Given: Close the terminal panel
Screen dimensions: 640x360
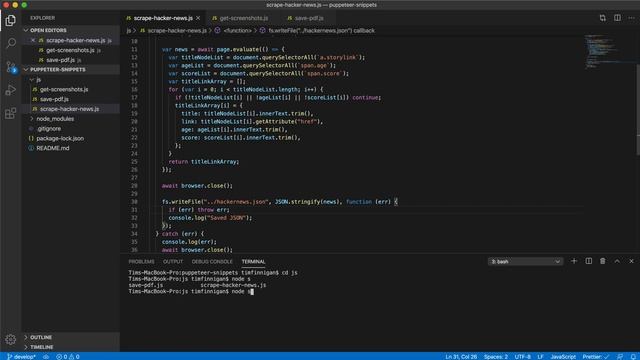Looking at the screenshot, I should point(631,261).
